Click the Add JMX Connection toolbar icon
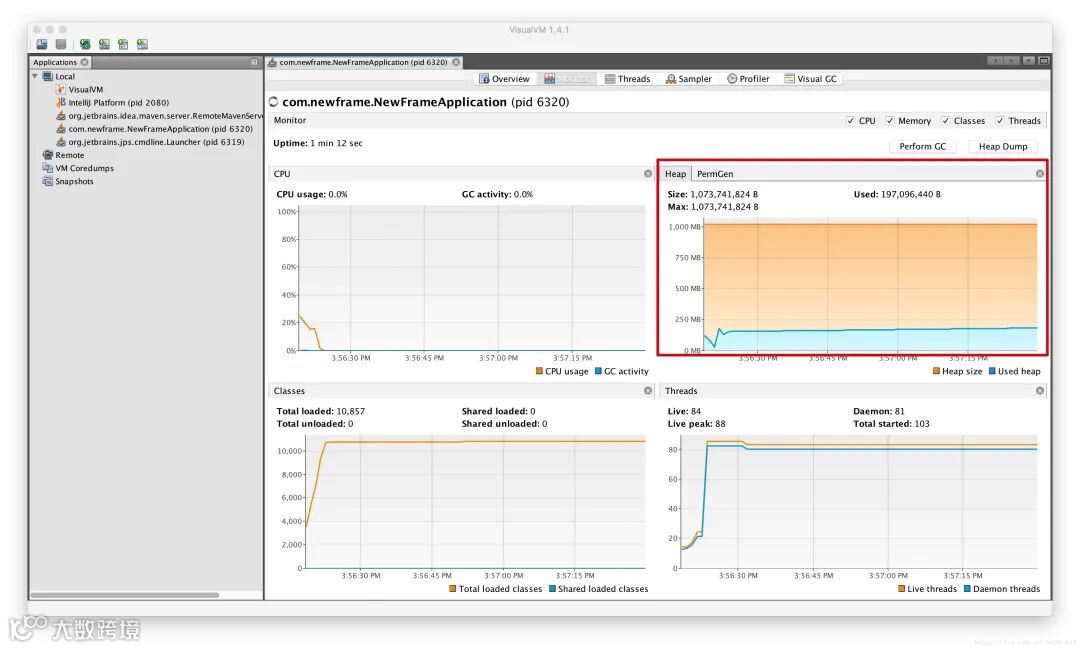The height and width of the screenshot is (649, 1080). 85,44
